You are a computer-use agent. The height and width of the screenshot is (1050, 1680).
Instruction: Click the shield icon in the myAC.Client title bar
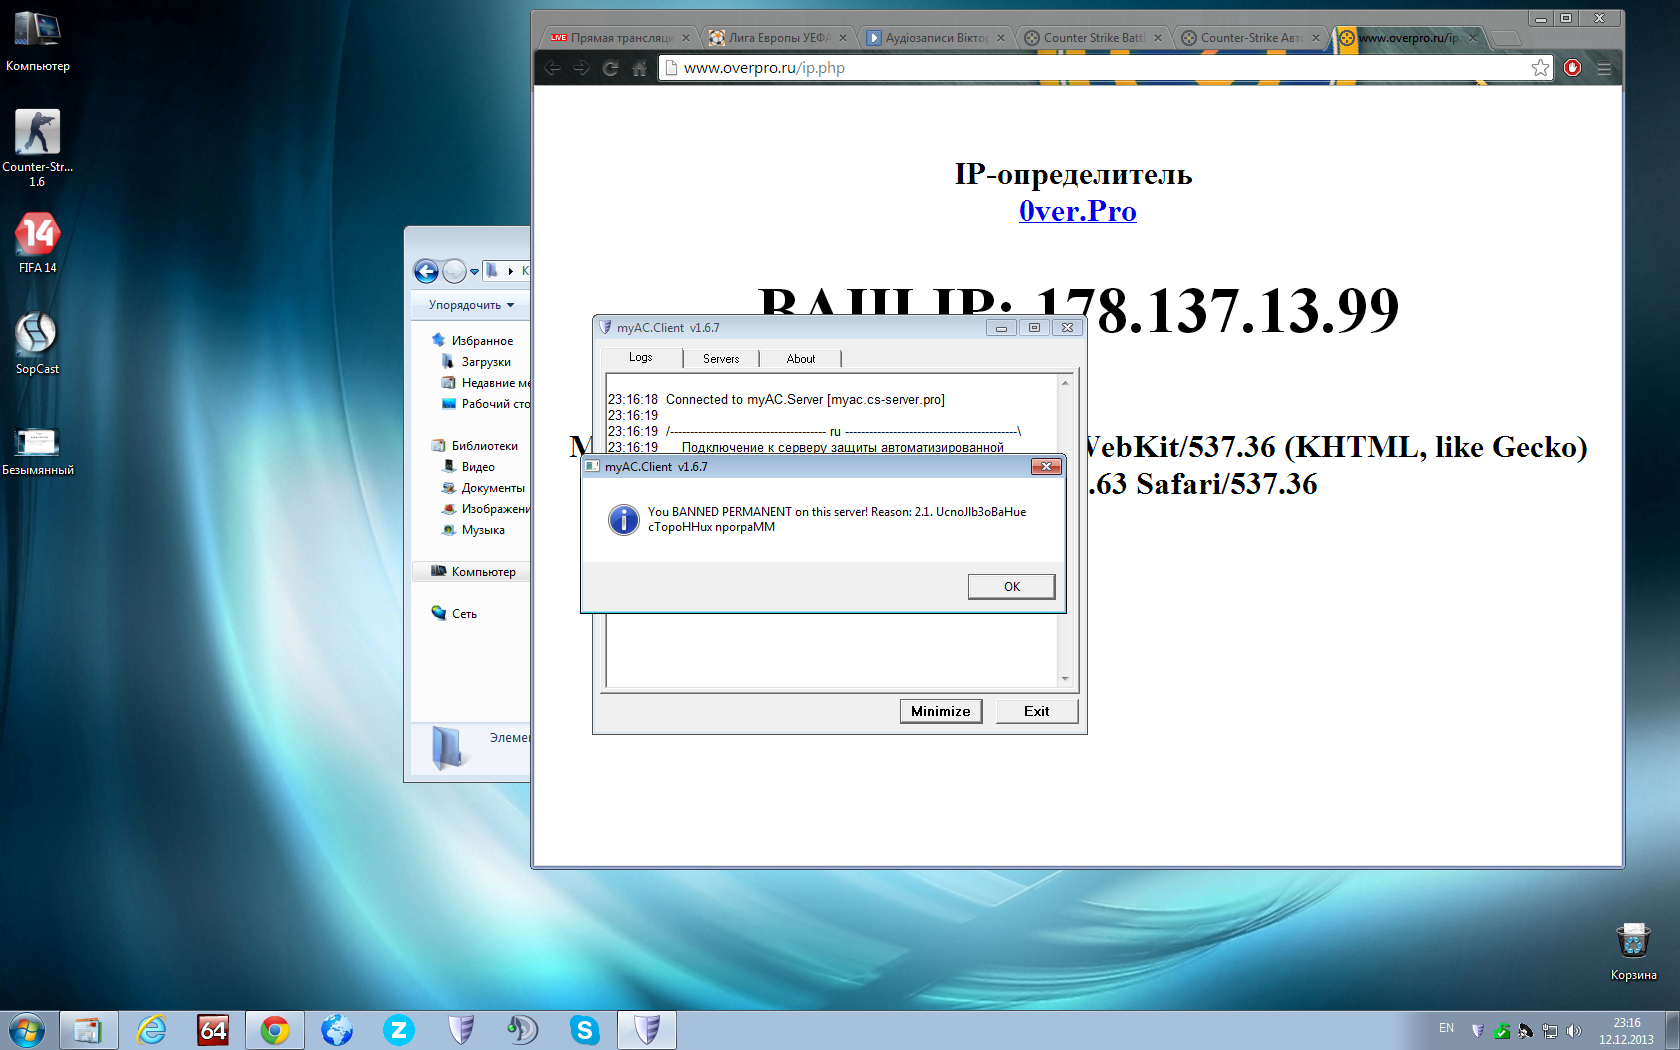coord(605,327)
